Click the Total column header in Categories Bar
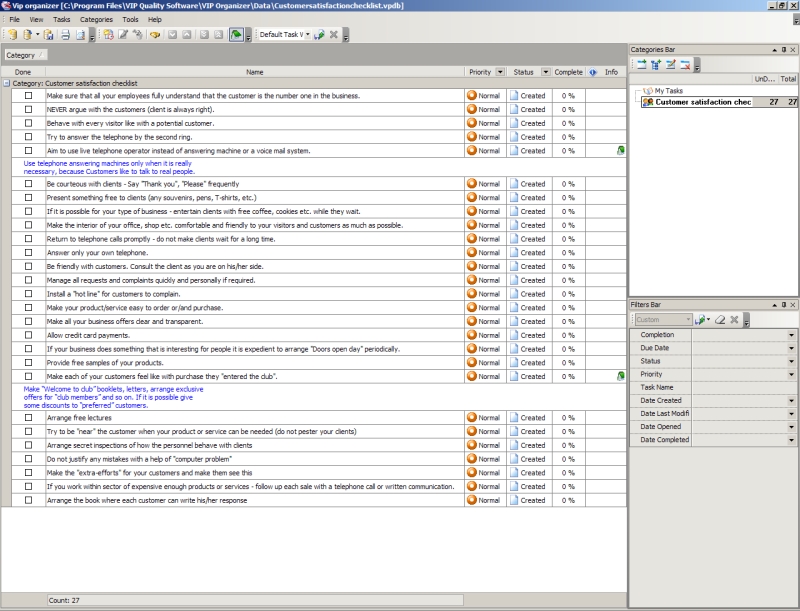Screen dimensions: 800x611 [x=788, y=79]
